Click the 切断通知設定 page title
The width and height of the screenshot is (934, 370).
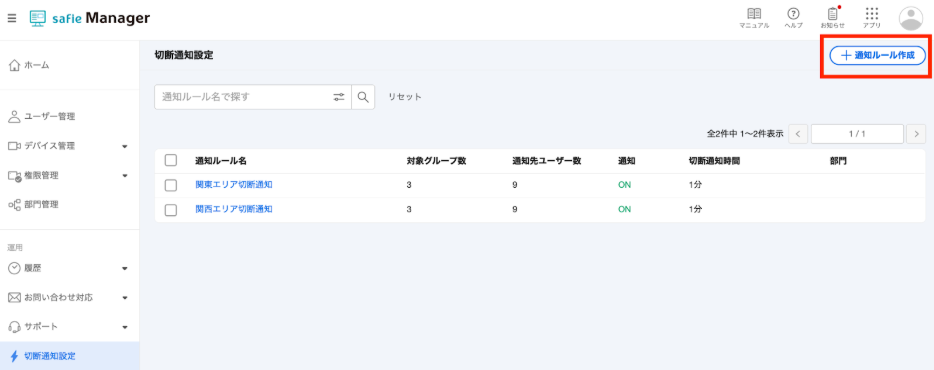[184, 55]
